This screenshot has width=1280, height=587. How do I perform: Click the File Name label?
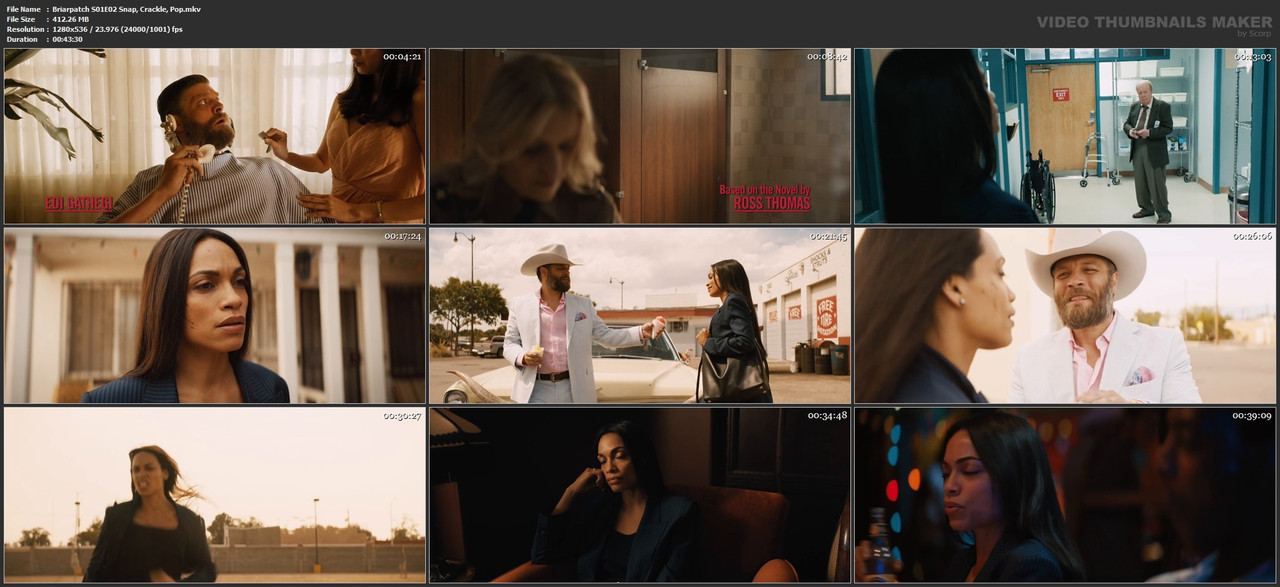(x=24, y=9)
